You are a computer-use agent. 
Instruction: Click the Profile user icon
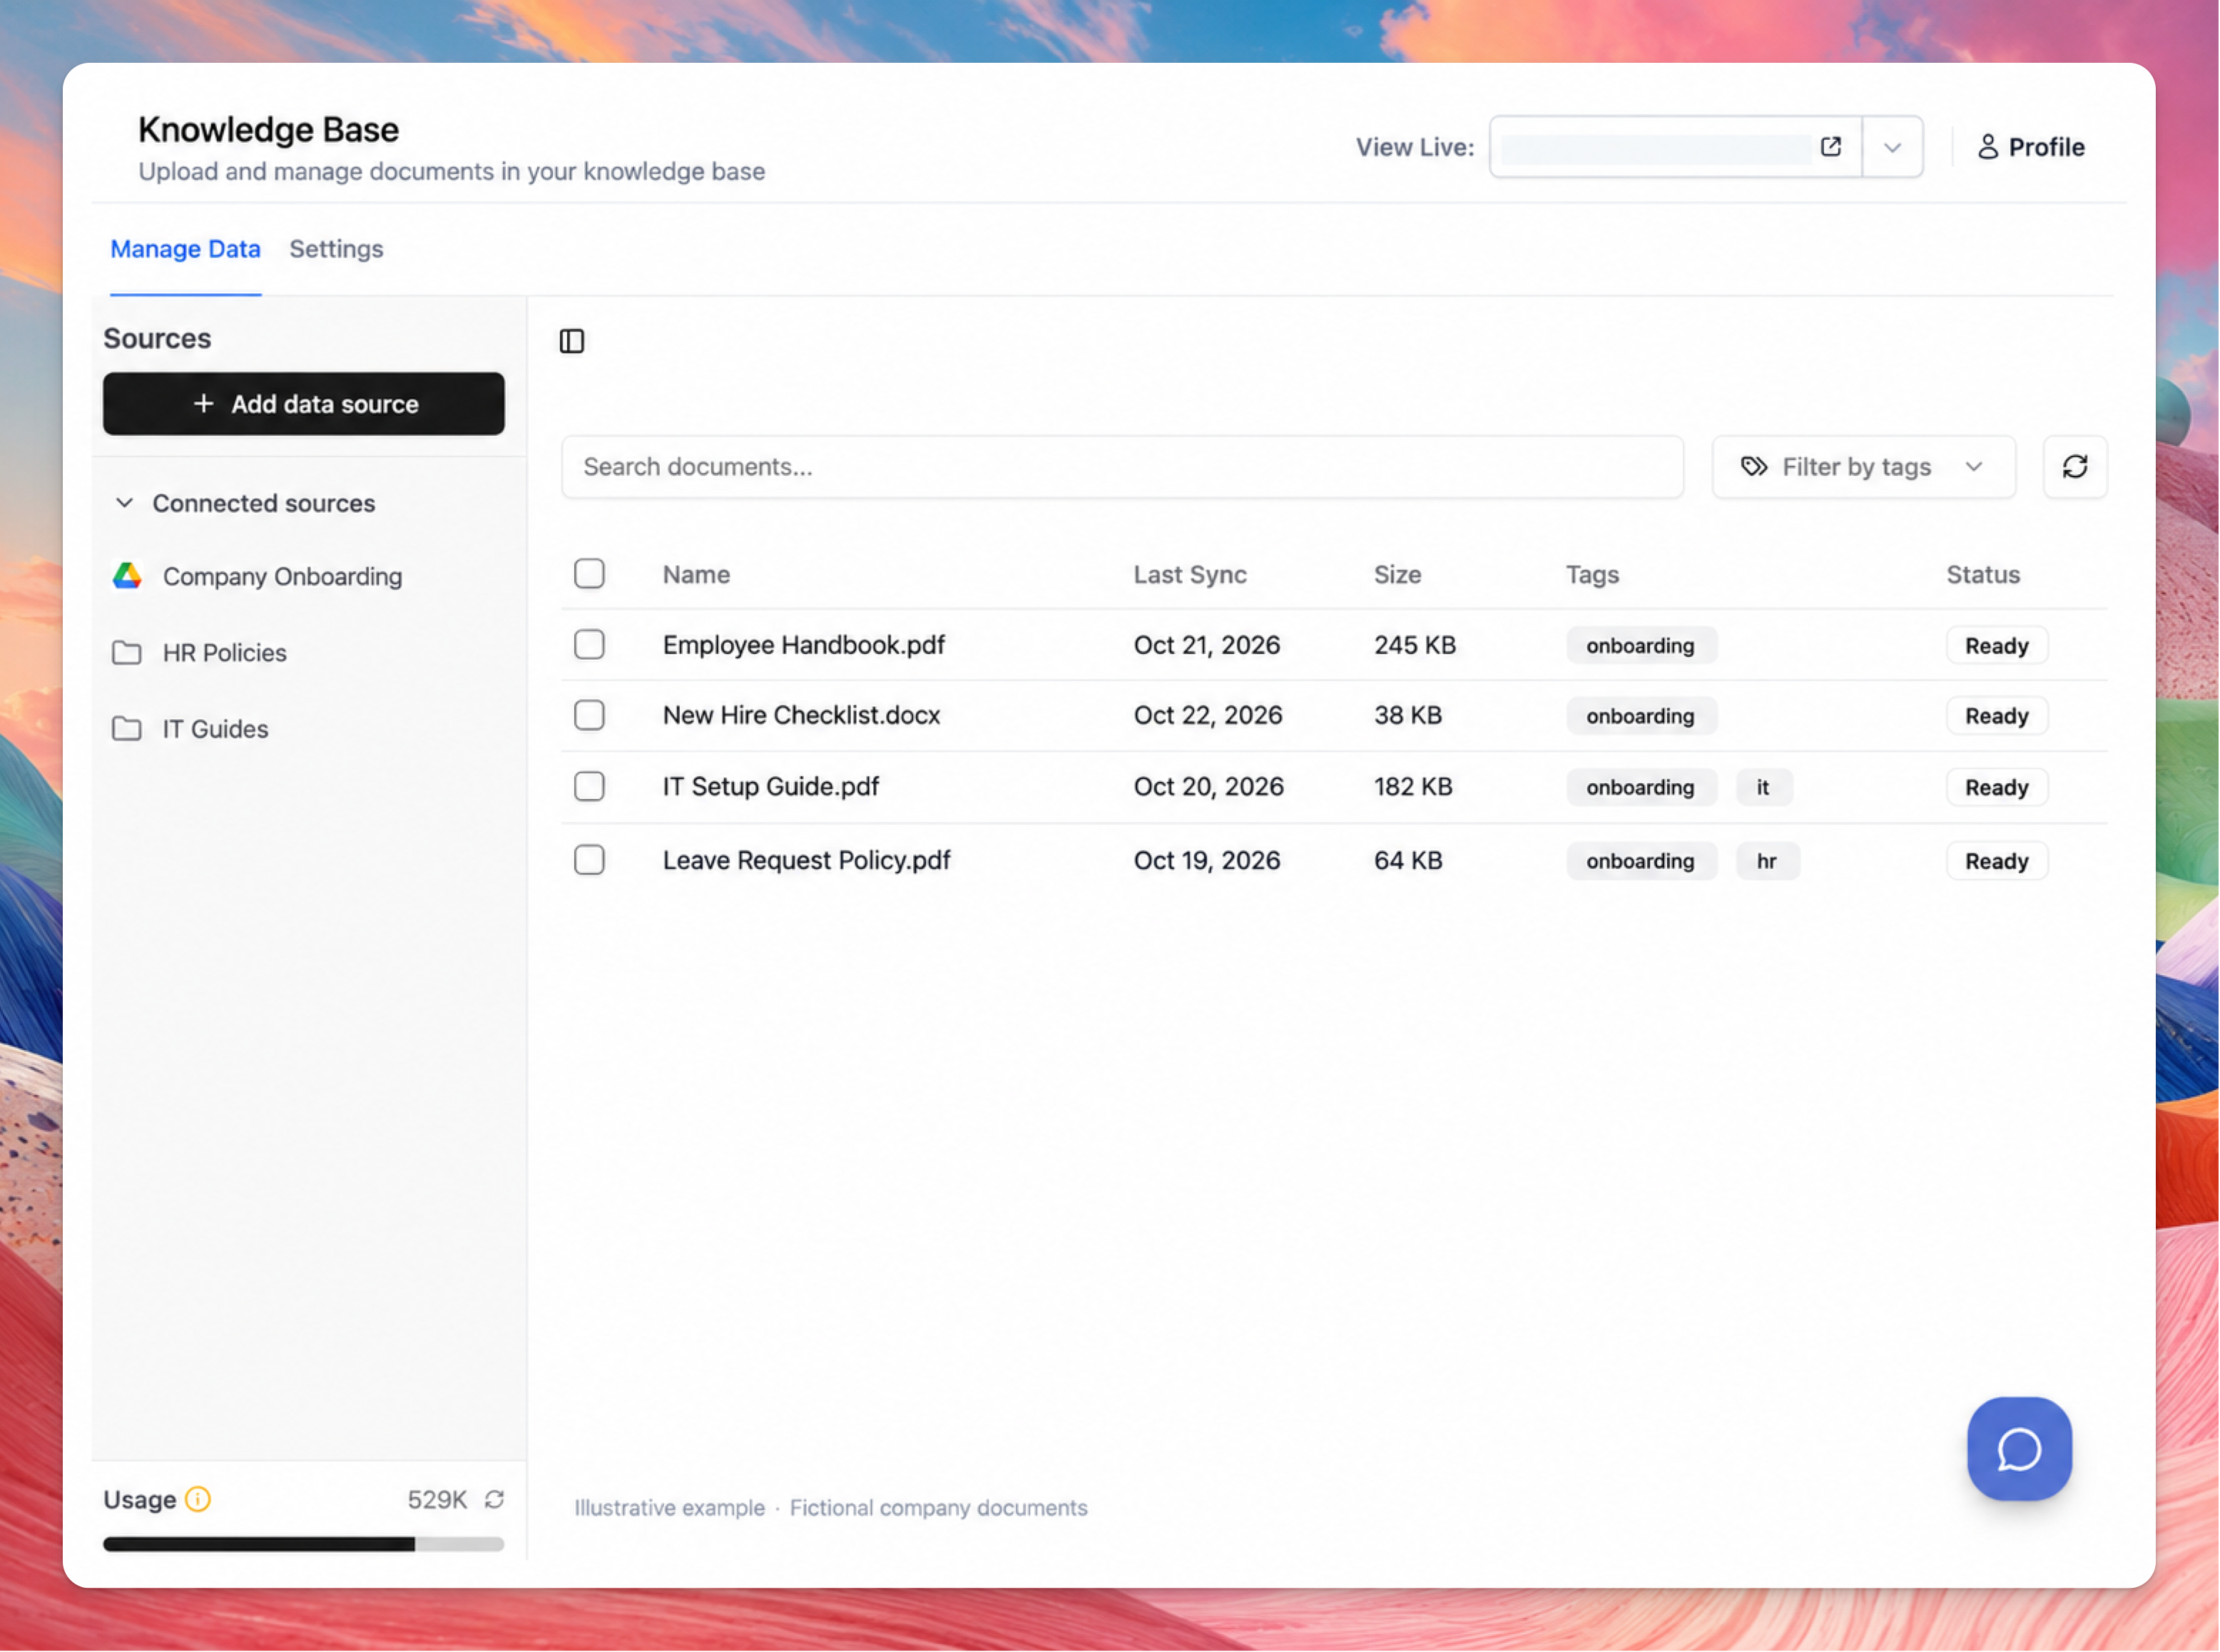tap(1988, 147)
